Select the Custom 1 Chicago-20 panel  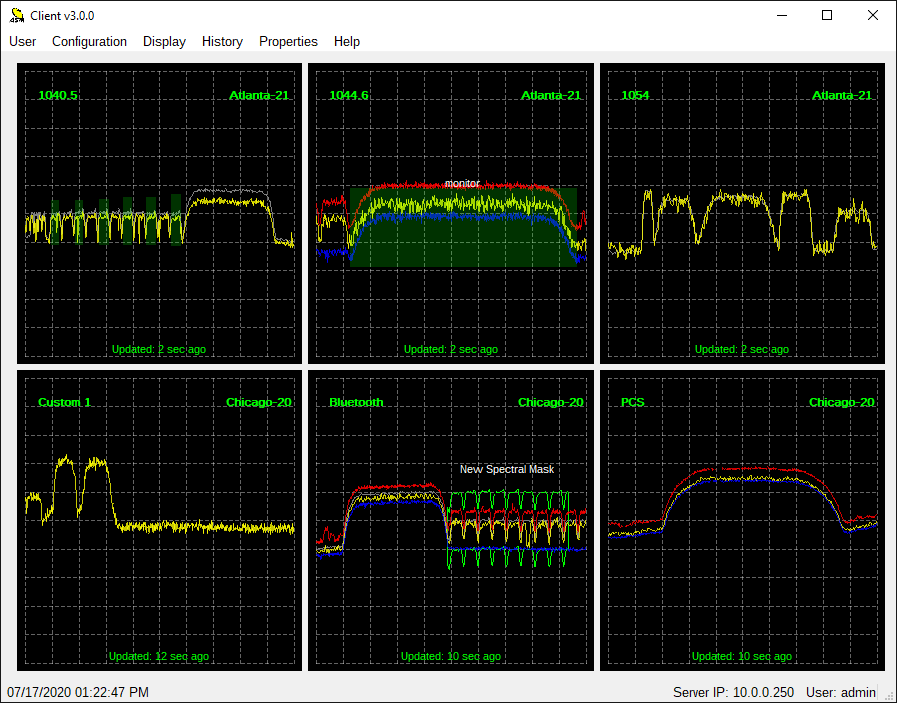[x=160, y=521]
